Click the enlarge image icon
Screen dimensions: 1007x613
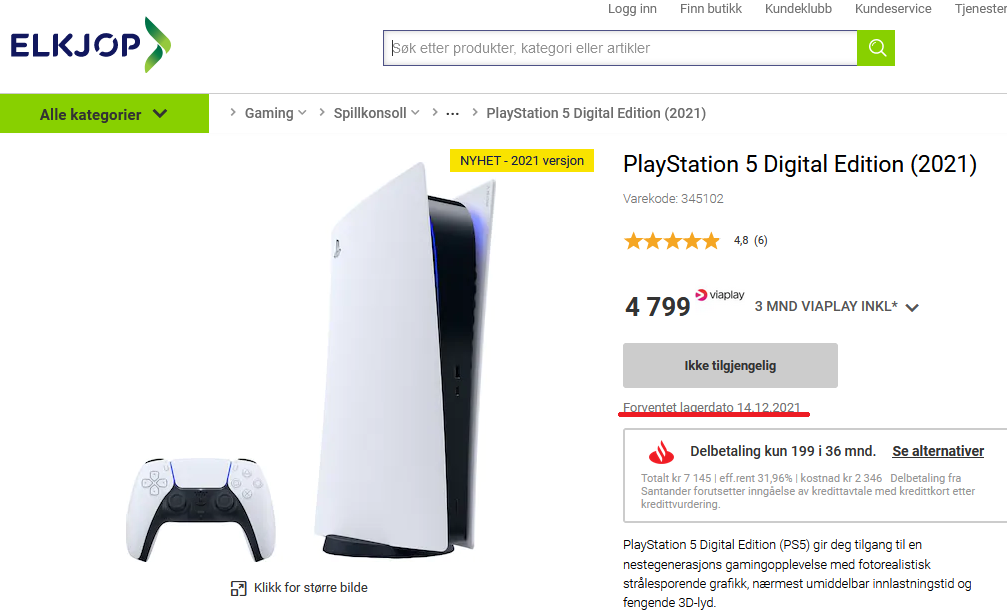tap(238, 588)
